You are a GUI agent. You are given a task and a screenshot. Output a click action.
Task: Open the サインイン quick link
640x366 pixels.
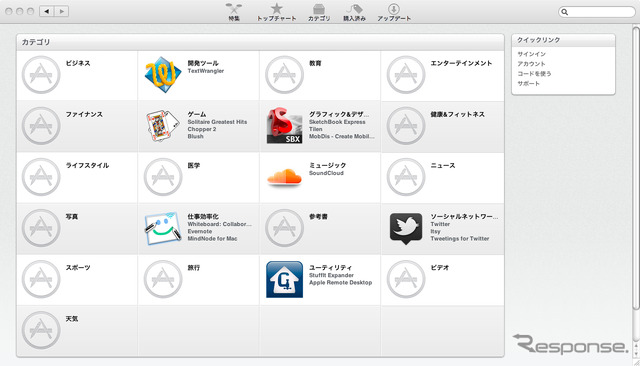(x=531, y=54)
